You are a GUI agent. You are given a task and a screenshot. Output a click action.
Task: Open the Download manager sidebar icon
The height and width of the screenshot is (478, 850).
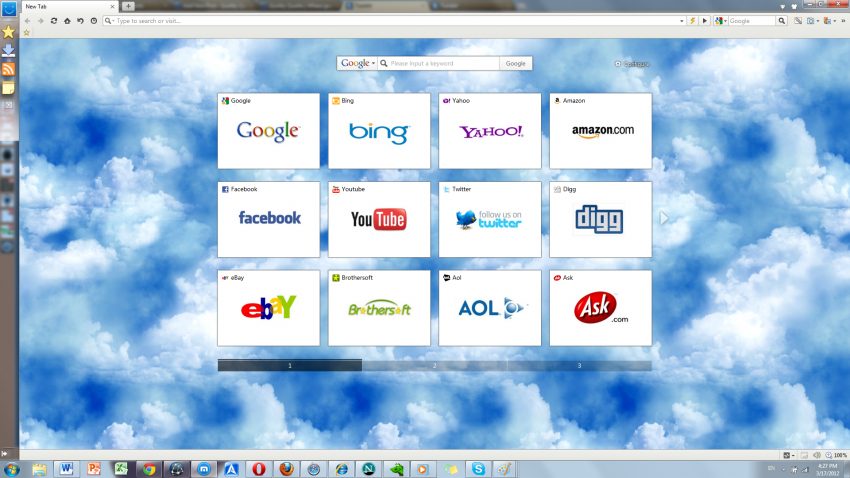click(9, 51)
